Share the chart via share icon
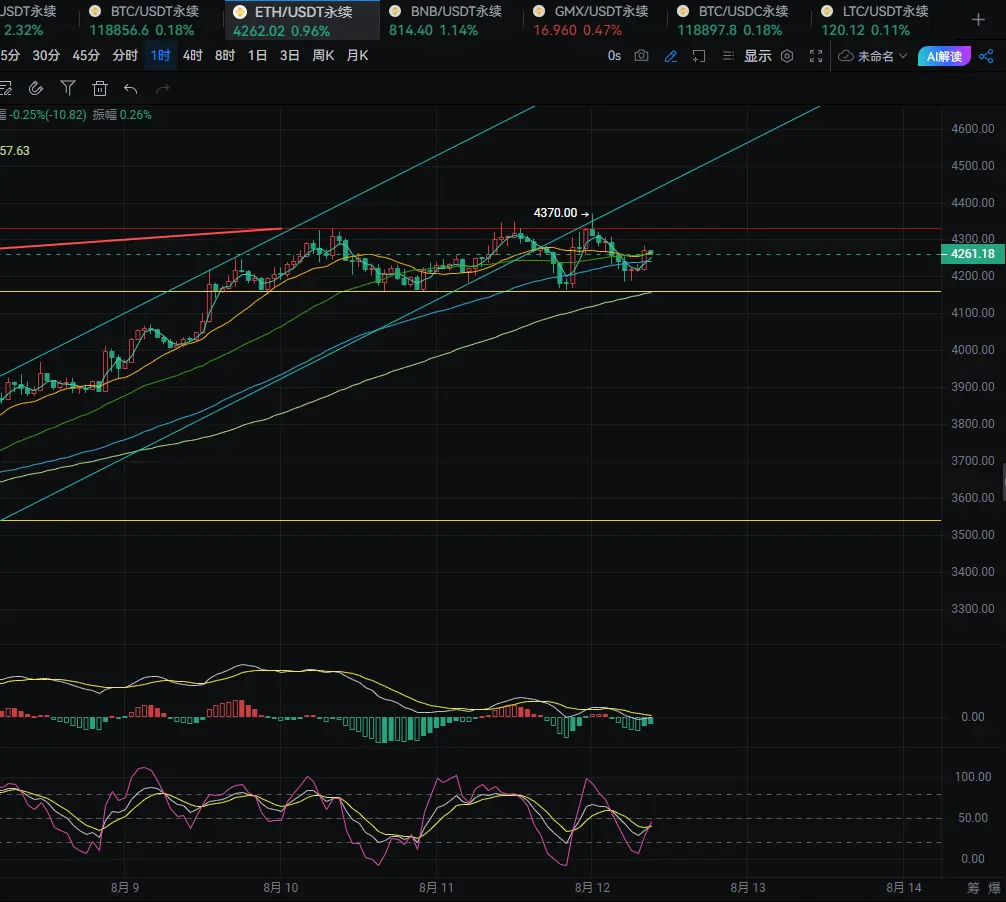 (x=986, y=56)
